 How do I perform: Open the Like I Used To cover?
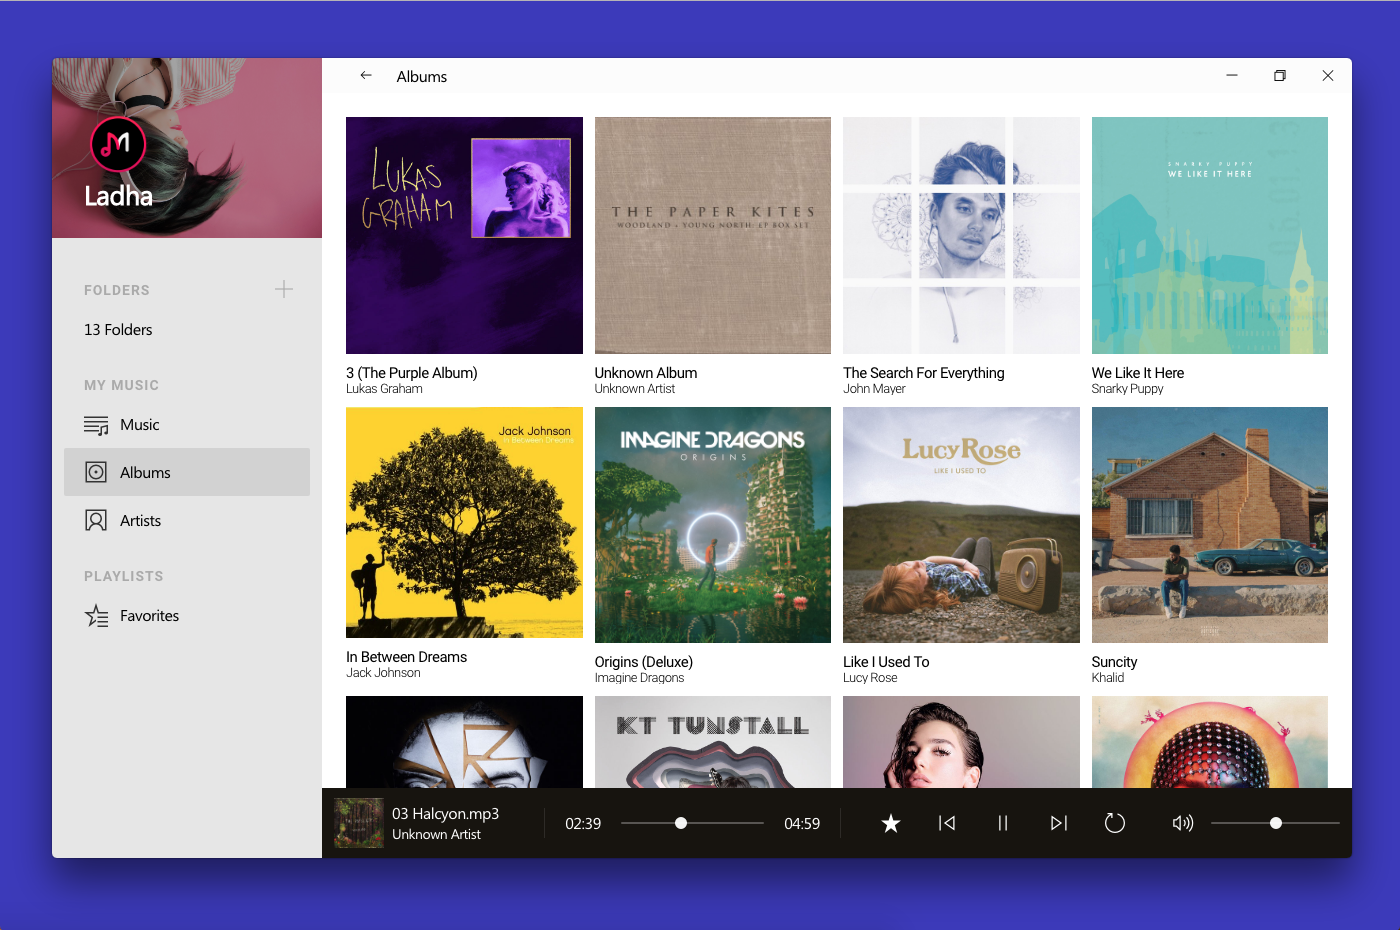(x=961, y=525)
